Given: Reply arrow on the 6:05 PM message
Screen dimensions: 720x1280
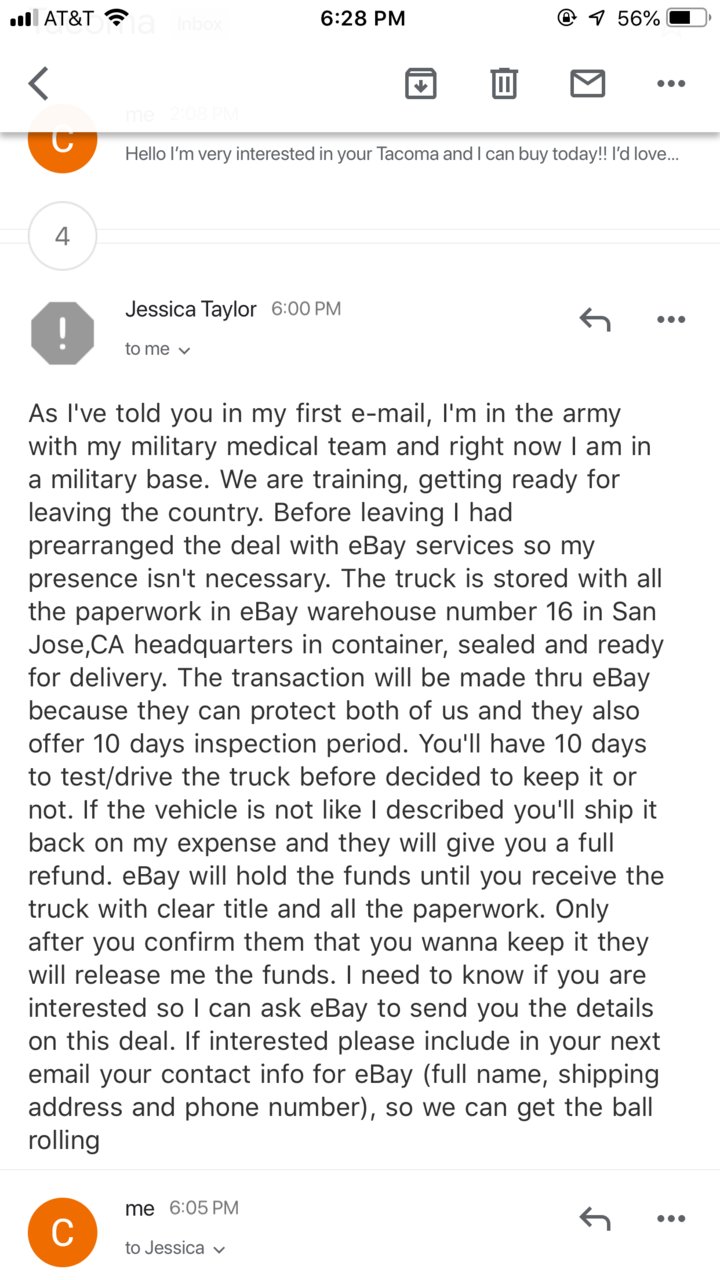Looking at the screenshot, I should coord(595,1218).
